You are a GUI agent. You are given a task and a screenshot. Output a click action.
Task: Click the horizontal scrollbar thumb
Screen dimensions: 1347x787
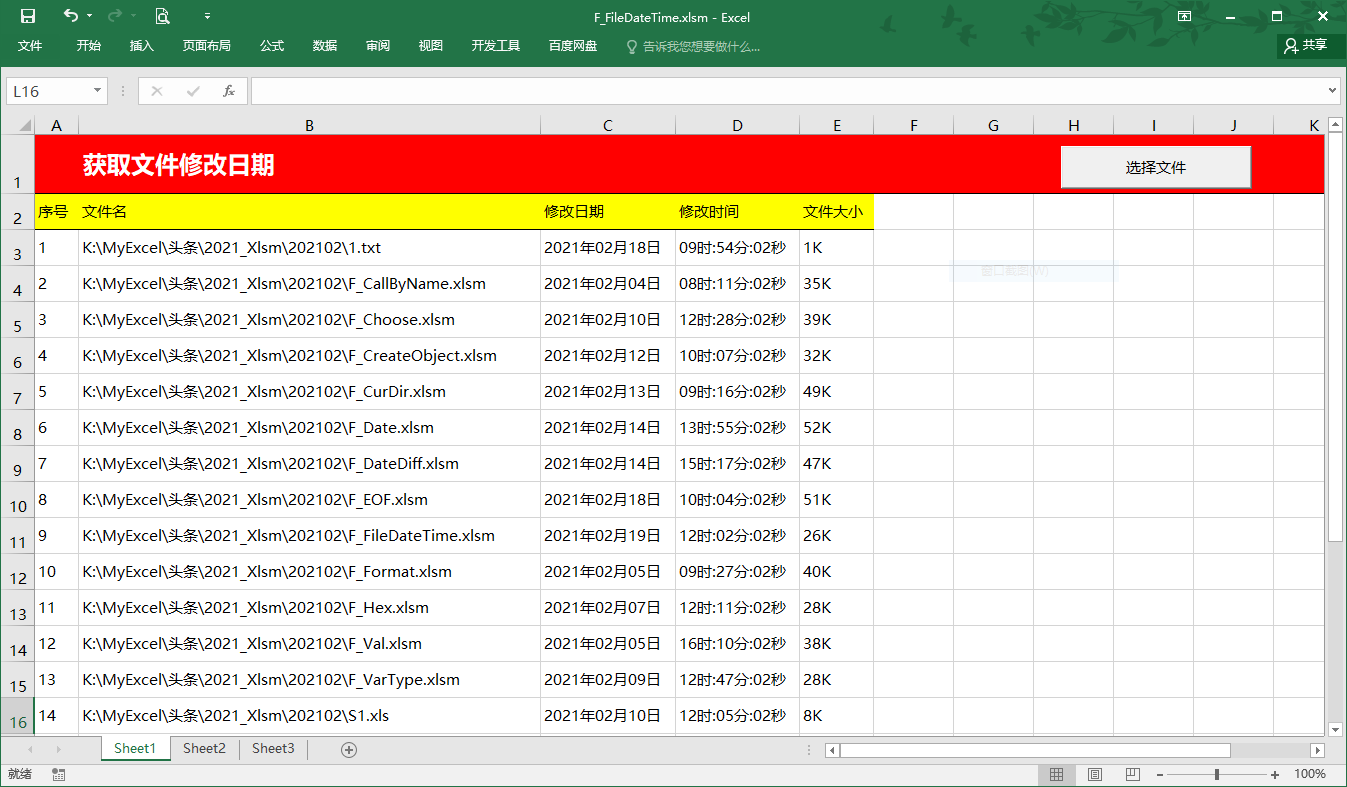(1035, 750)
